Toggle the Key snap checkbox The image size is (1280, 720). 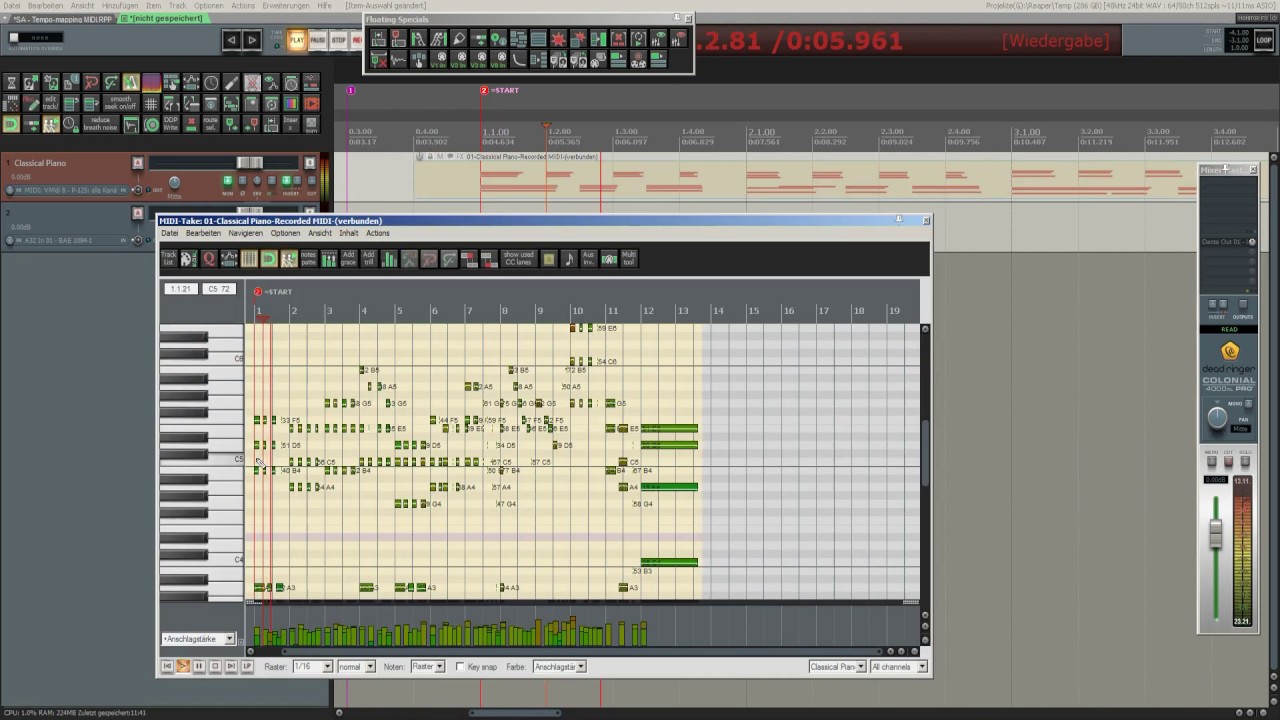point(460,667)
